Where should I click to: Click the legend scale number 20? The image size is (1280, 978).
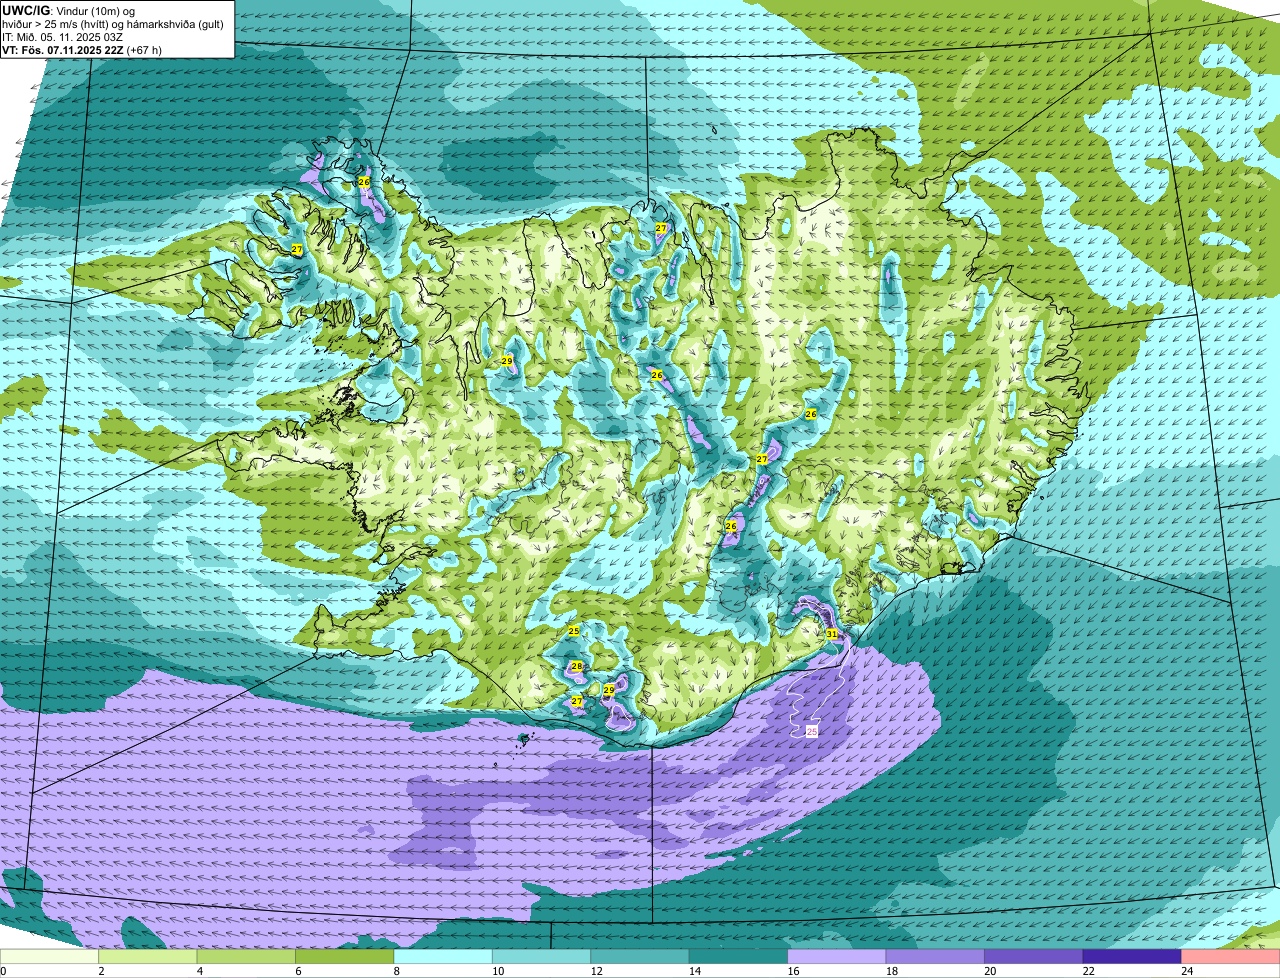(x=989, y=971)
